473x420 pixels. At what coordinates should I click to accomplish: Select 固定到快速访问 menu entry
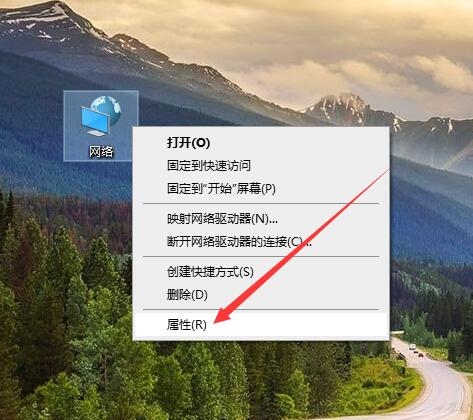click(x=209, y=165)
